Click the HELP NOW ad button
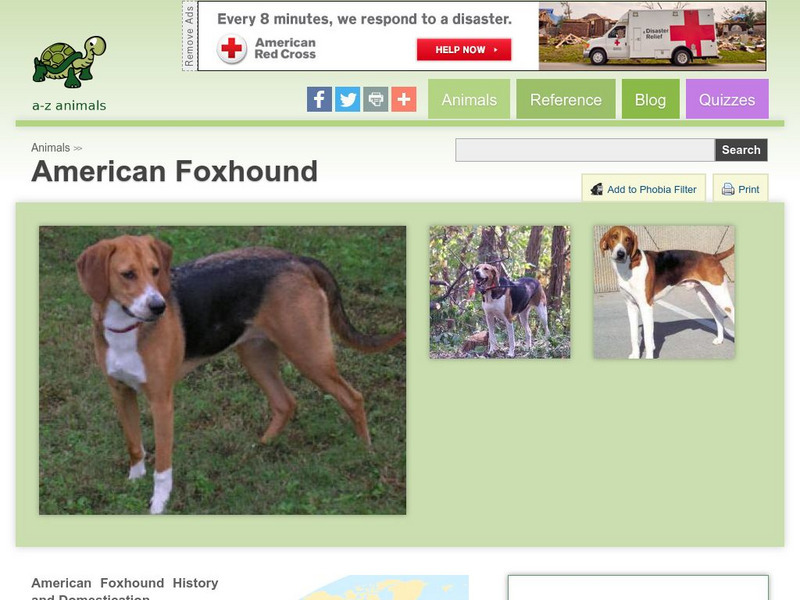Screen dimensions: 800x600 click(464, 49)
